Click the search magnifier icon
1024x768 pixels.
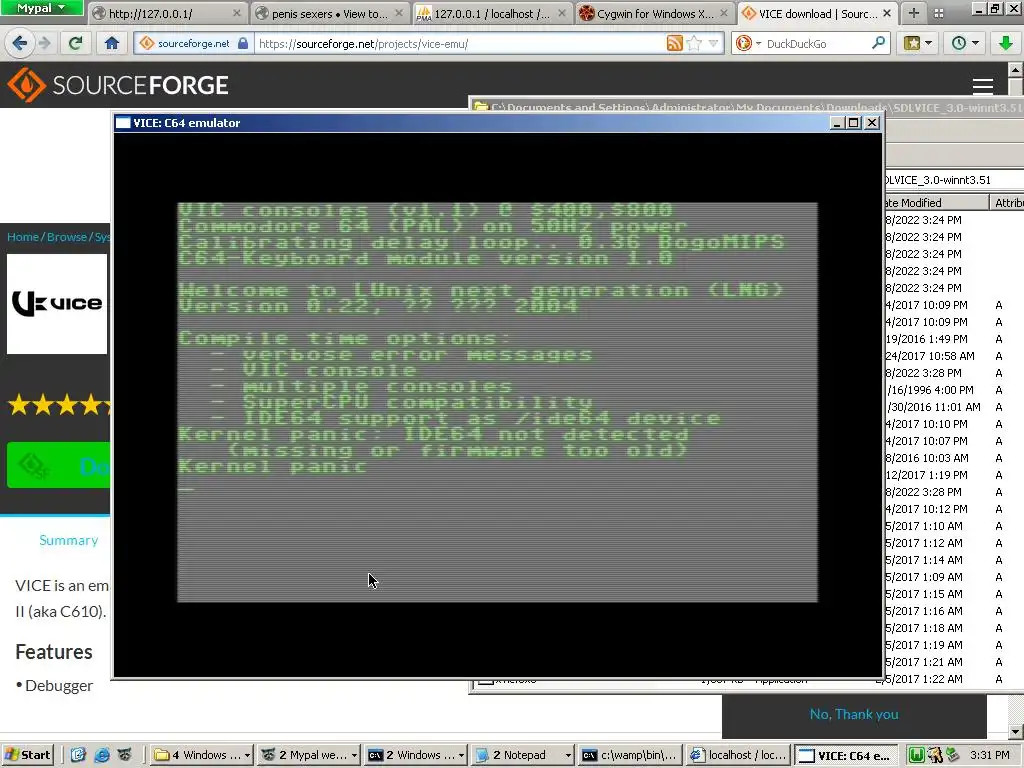tap(878, 44)
